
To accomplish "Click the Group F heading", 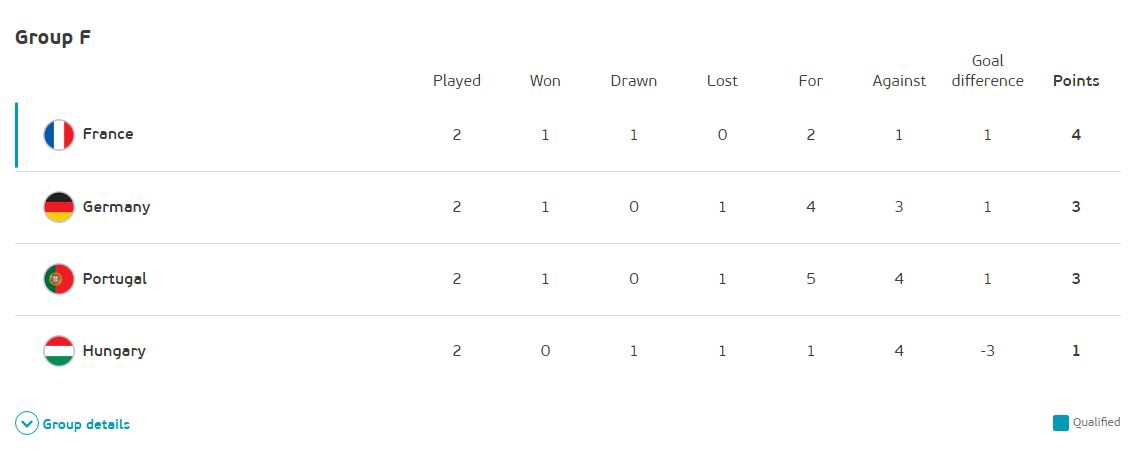I will click(53, 38).
